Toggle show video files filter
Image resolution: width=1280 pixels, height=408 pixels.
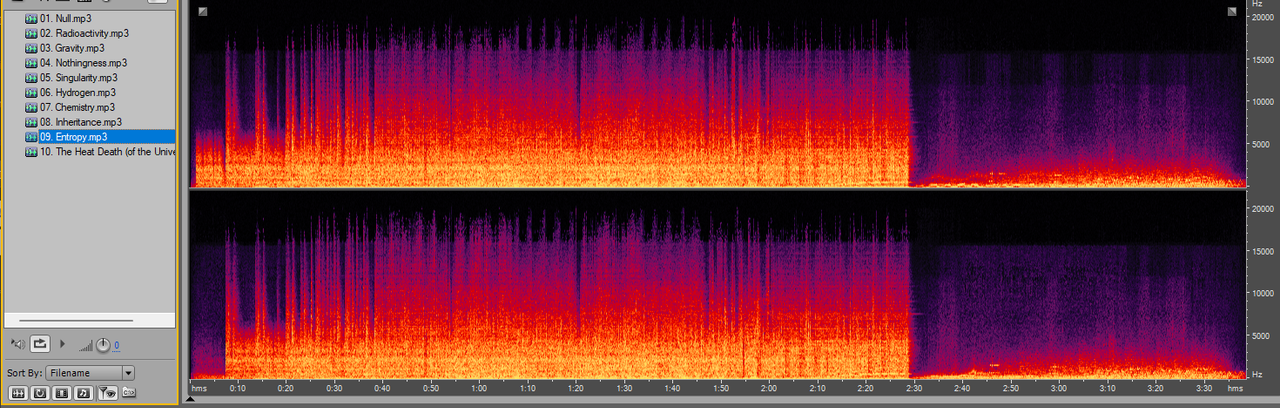62,392
